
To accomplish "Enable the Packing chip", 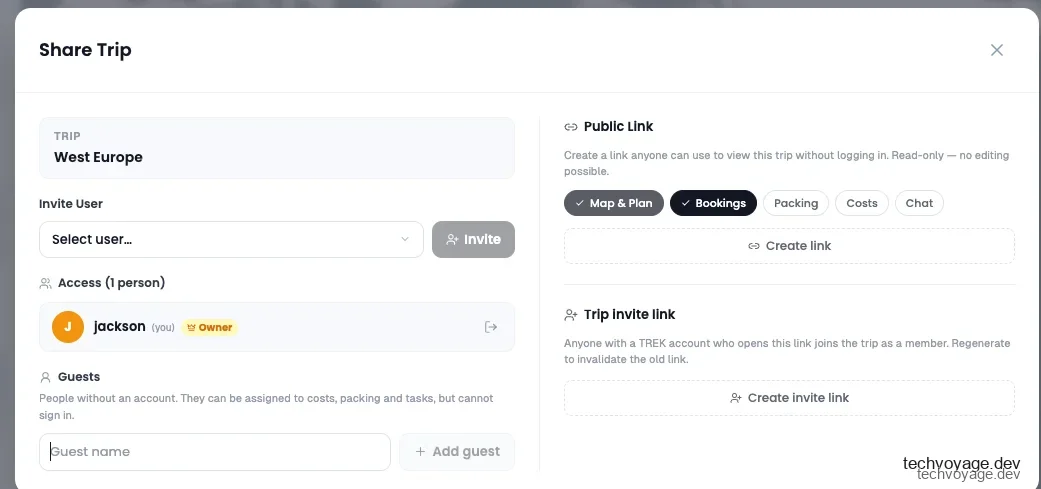I will (x=796, y=203).
